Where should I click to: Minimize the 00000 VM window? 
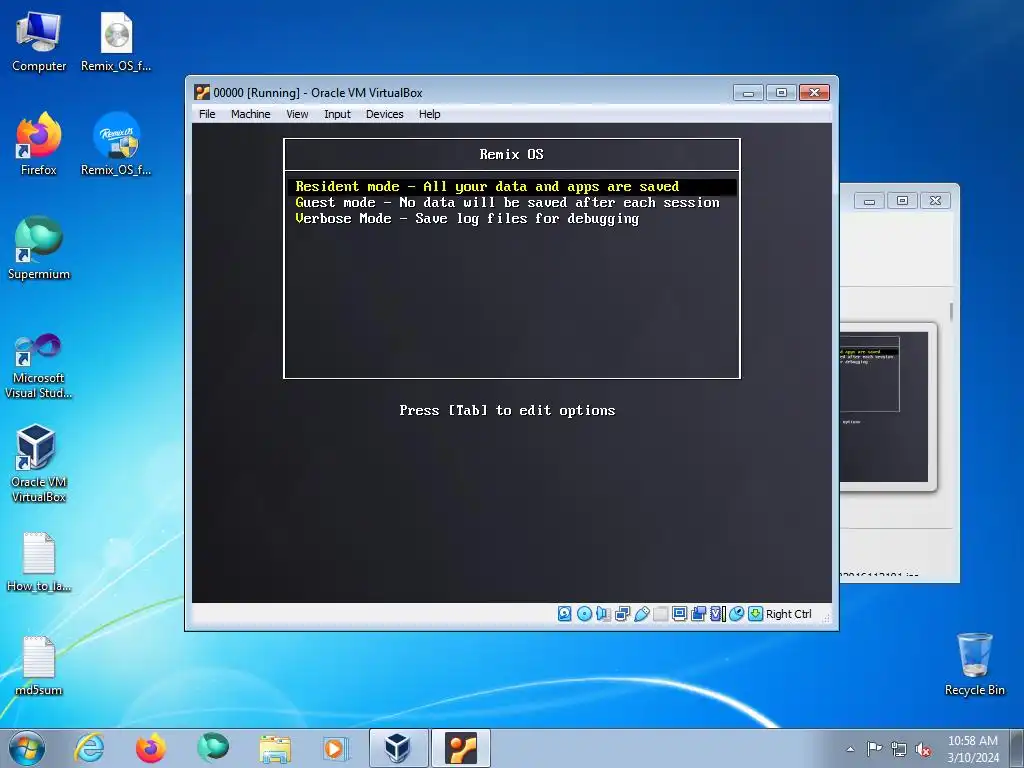click(x=748, y=93)
